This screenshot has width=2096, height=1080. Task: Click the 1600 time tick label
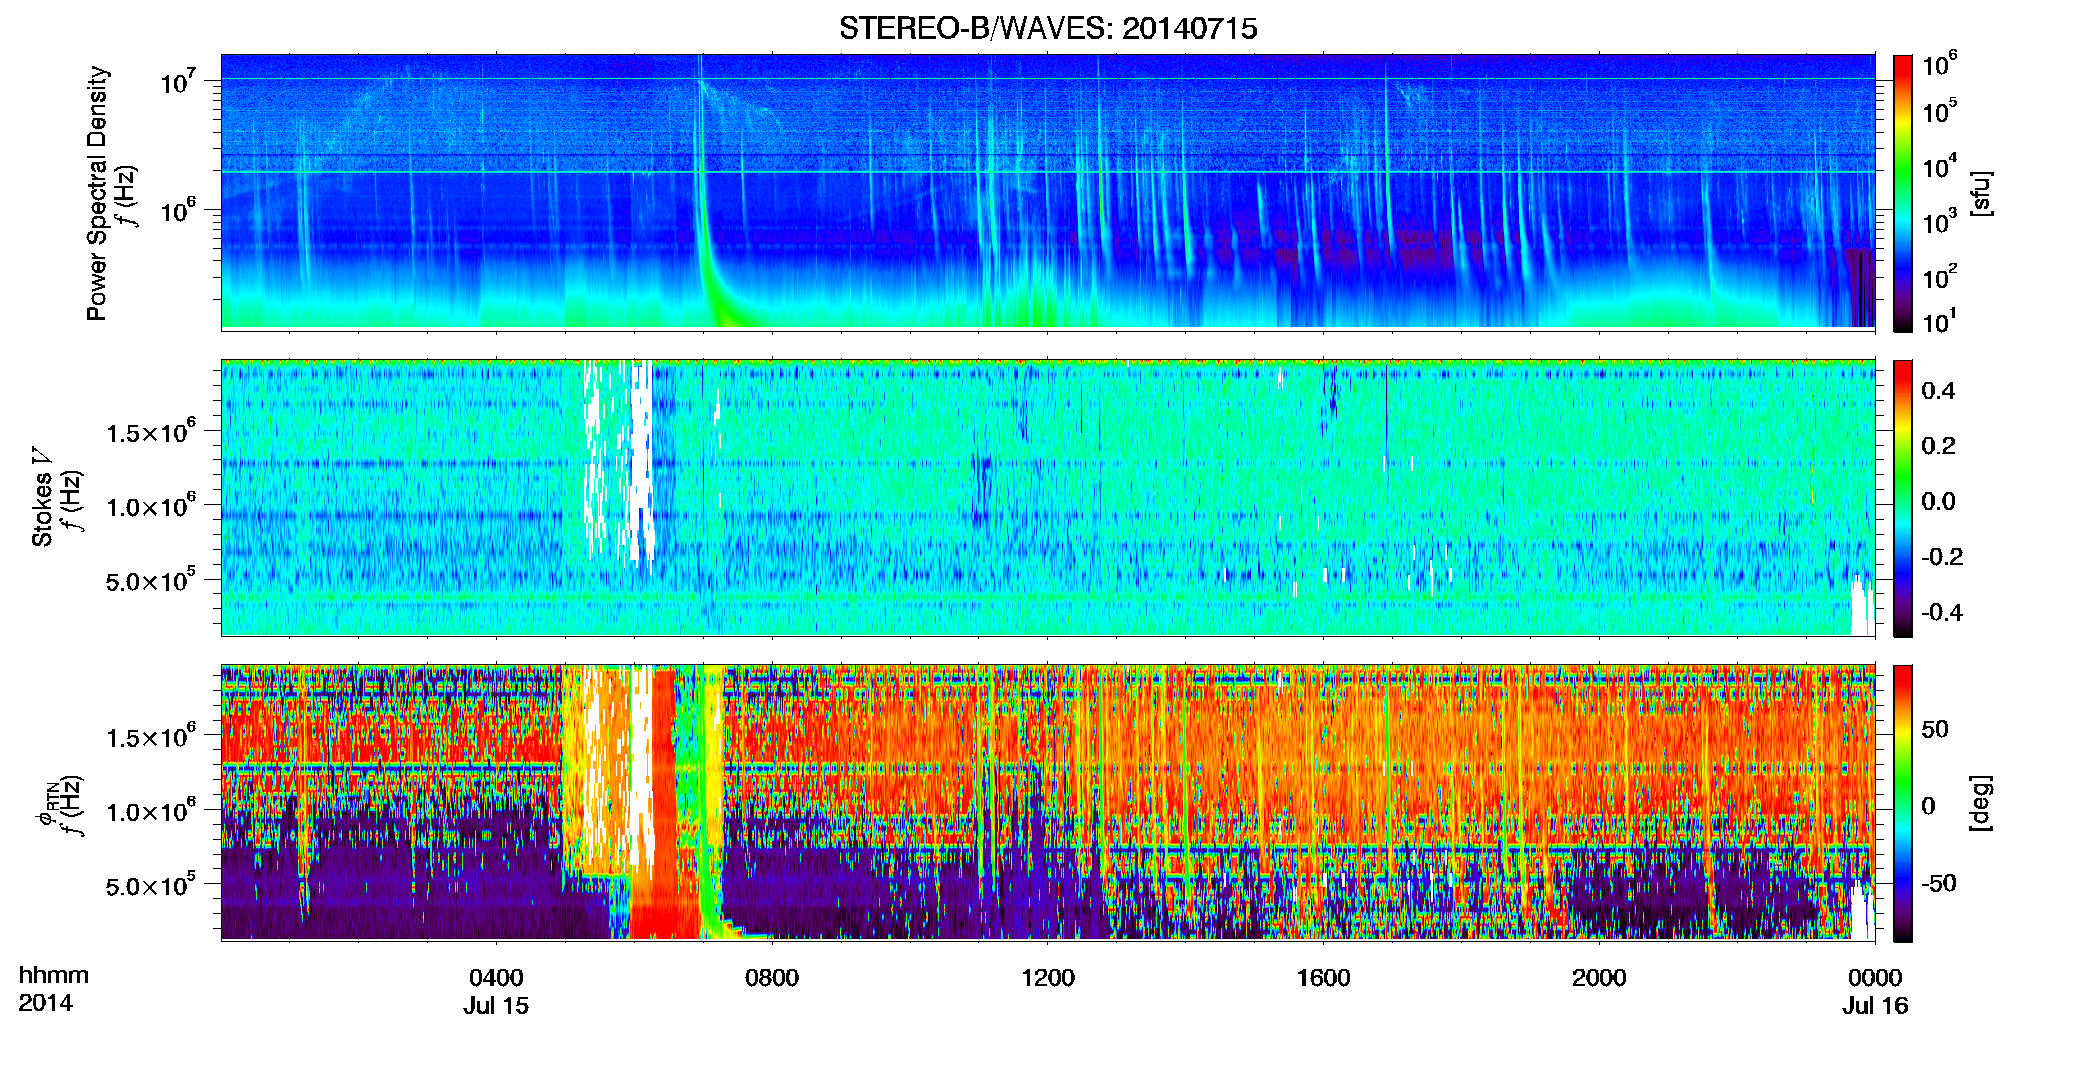click(1323, 978)
